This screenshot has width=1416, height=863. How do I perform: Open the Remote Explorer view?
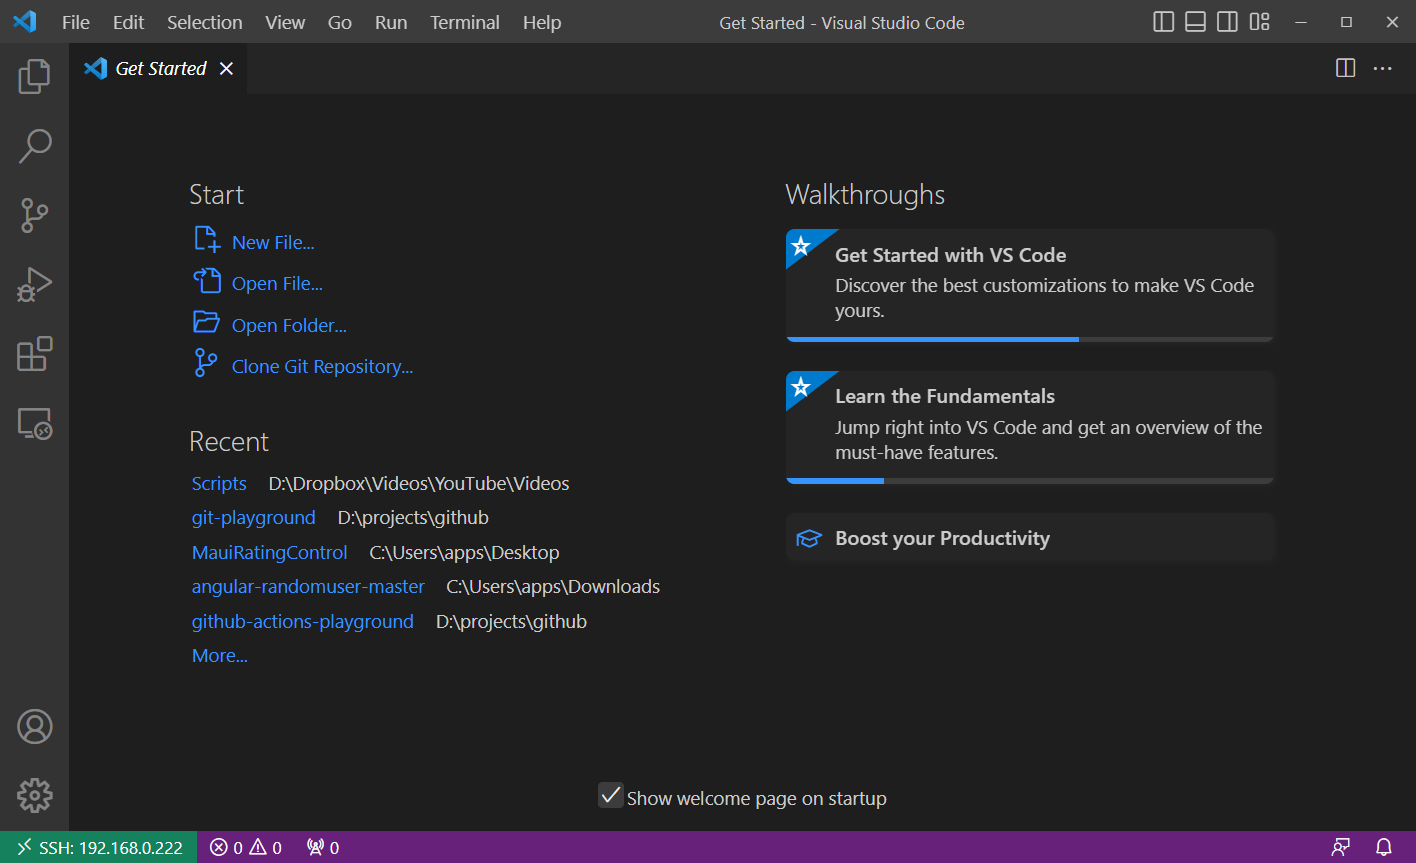coord(34,424)
